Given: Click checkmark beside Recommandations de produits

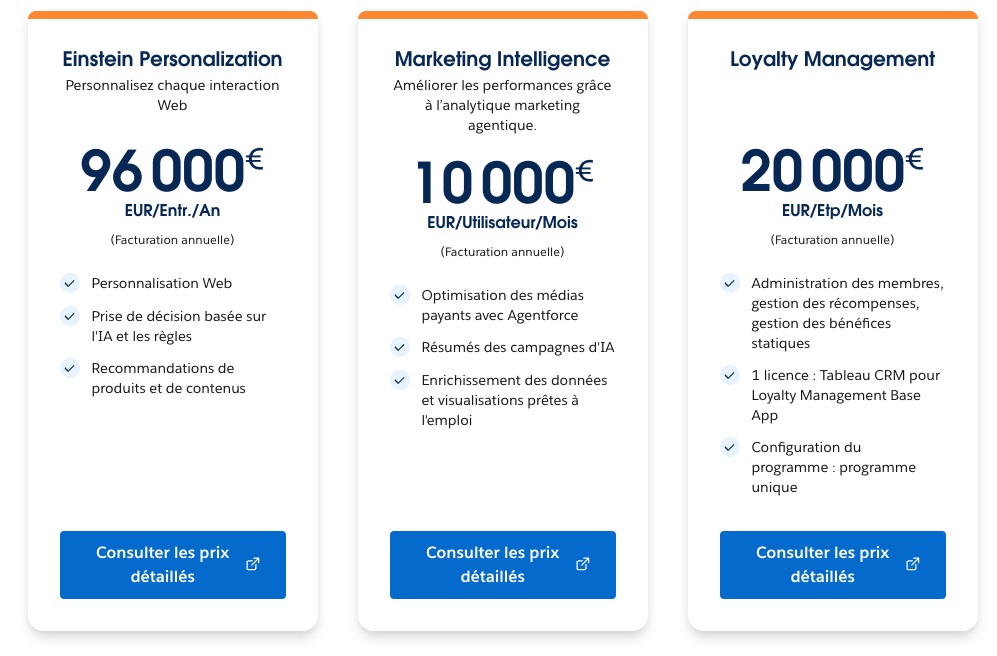Looking at the screenshot, I should pyautogui.click(x=70, y=368).
